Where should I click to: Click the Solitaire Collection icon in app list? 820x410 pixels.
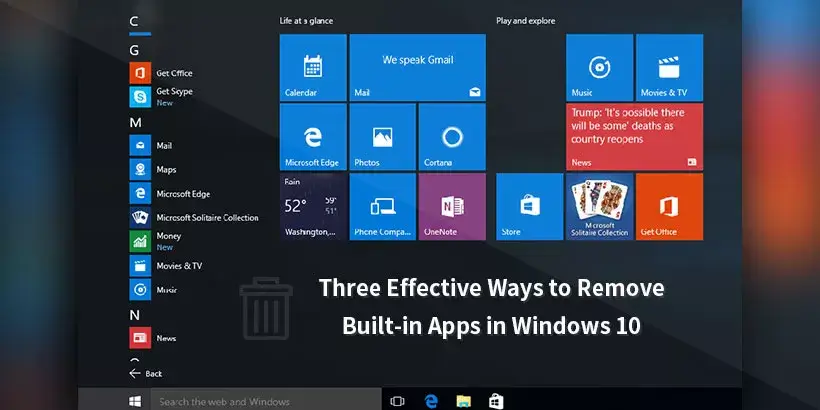point(140,218)
